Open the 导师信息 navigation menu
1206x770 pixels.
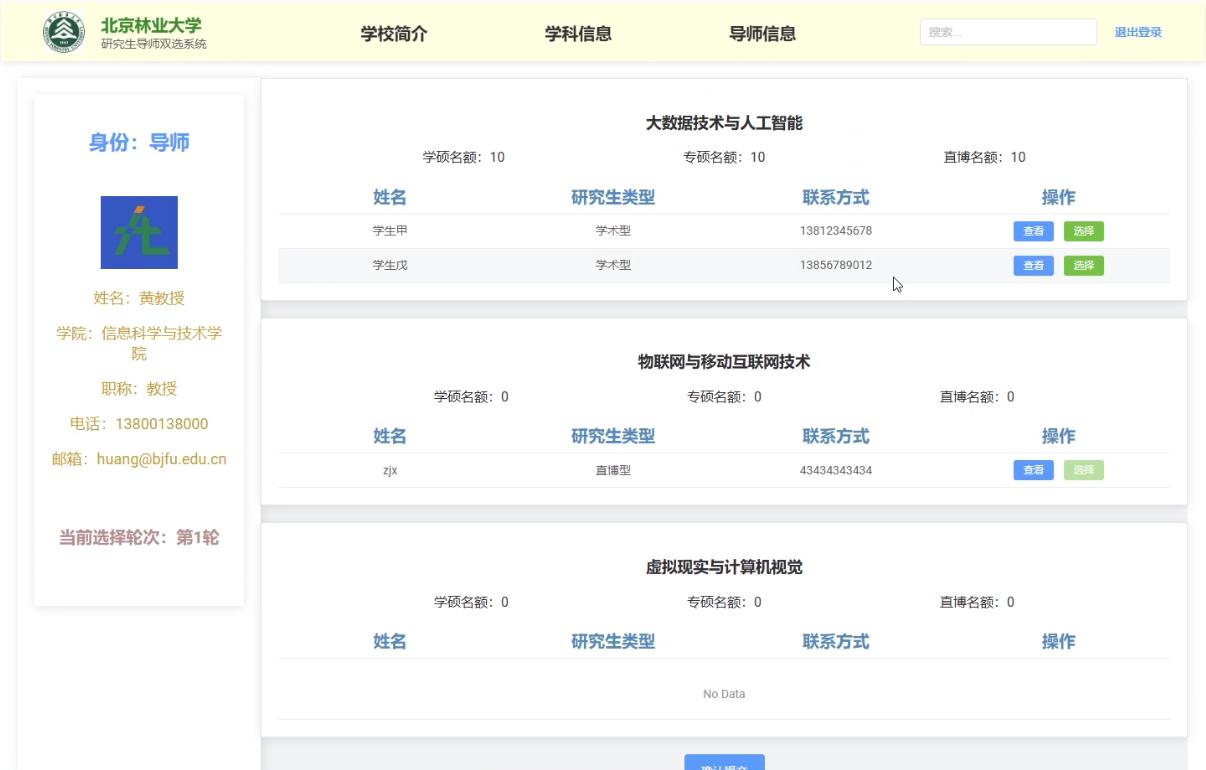(x=762, y=33)
